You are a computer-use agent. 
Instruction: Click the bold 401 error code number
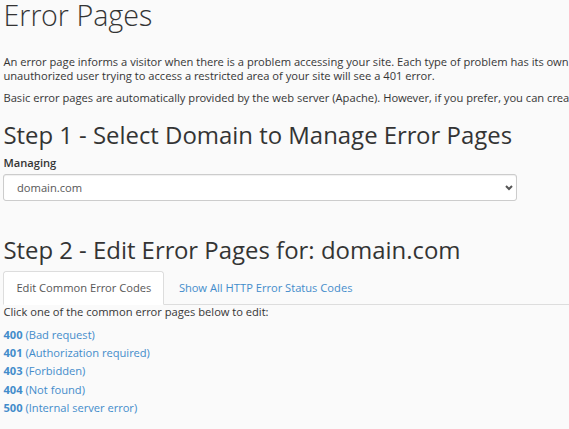[13, 353]
